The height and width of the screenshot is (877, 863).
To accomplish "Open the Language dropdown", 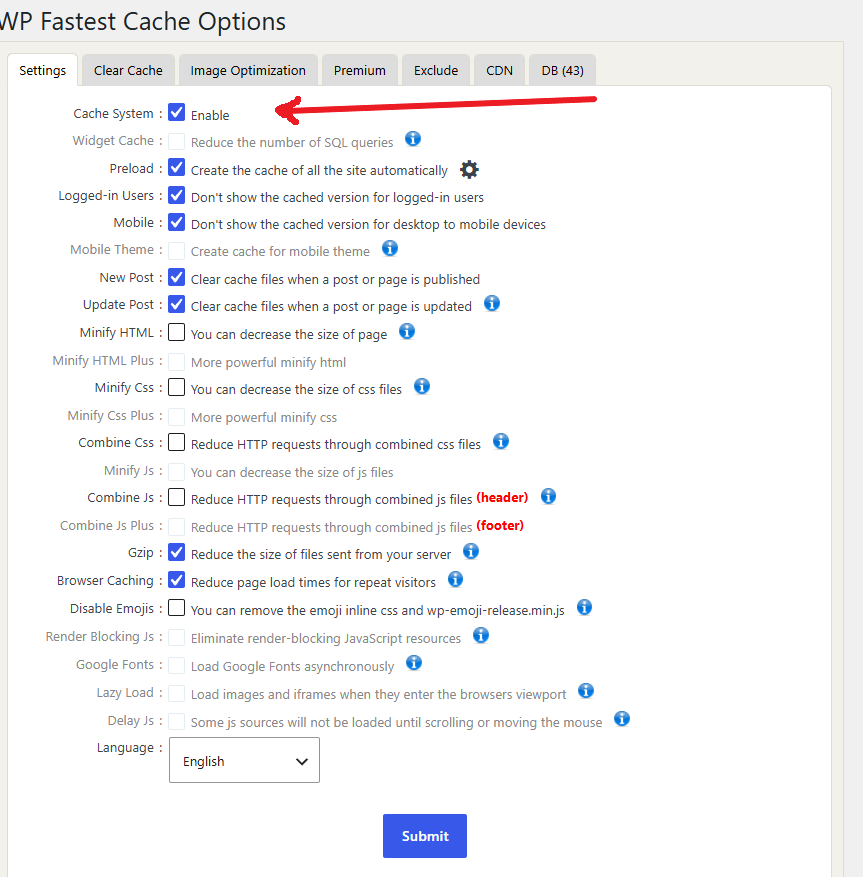I will [244, 760].
